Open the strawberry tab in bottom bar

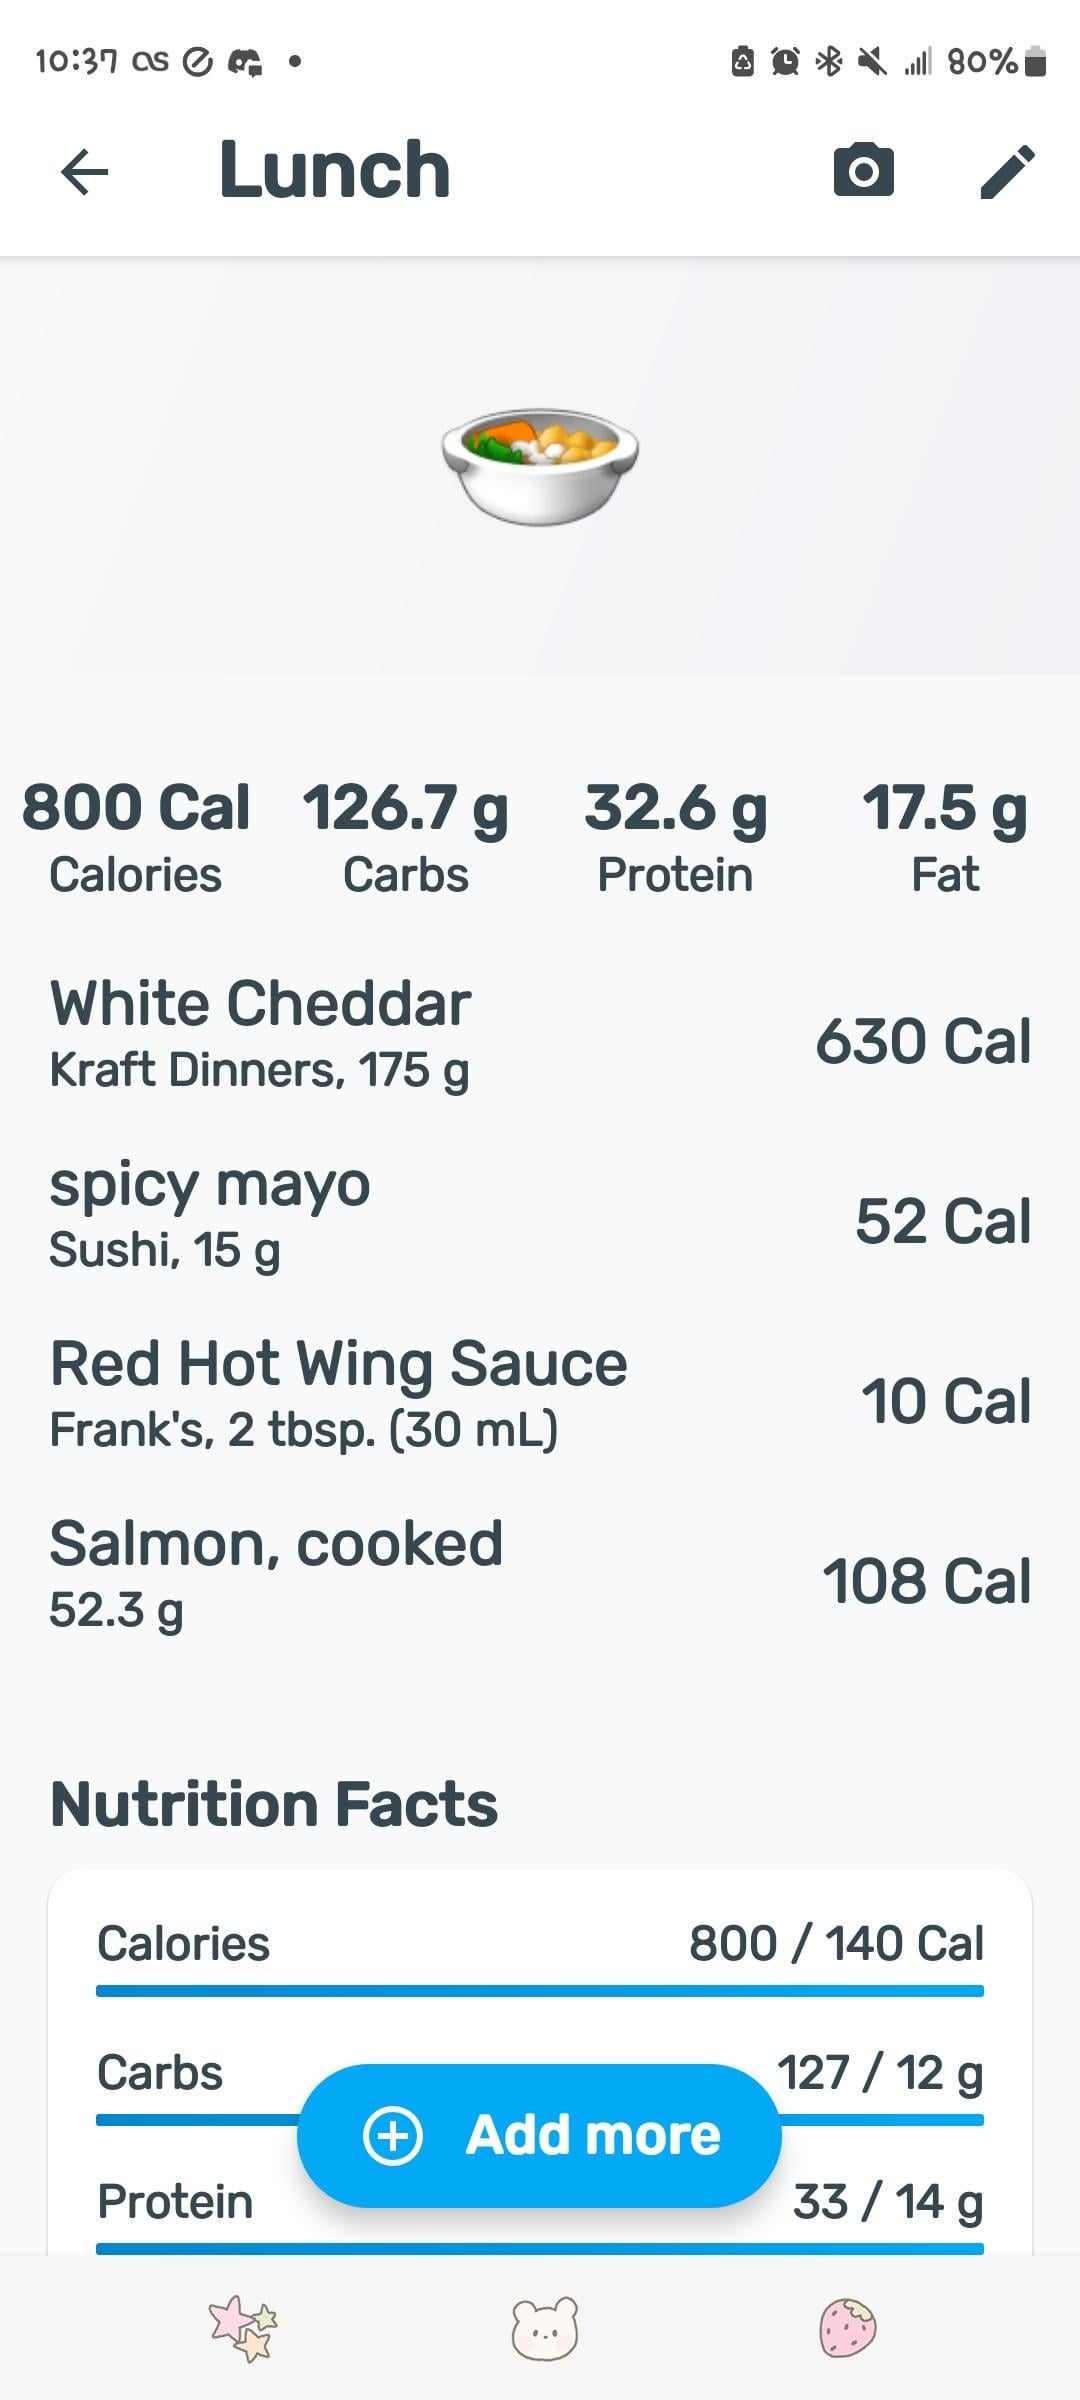click(x=847, y=2328)
